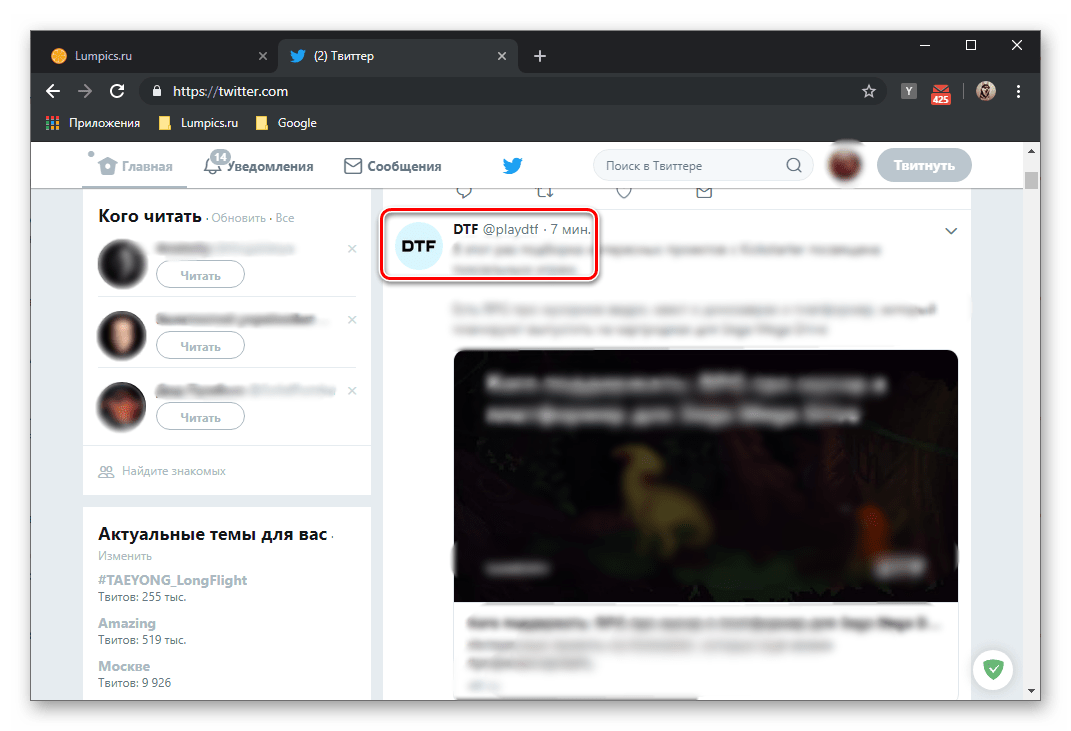Open the DTF profile avatar
1071x731 pixels.
(417, 247)
